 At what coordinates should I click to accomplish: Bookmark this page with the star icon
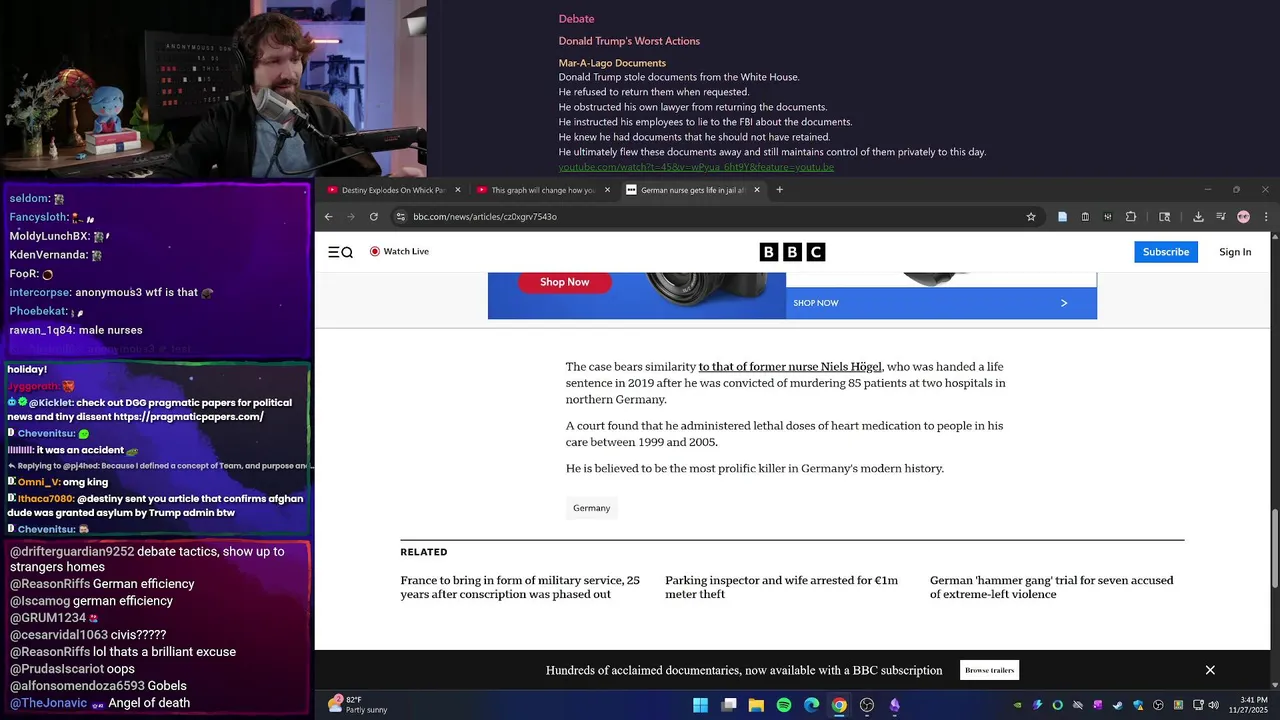[1031, 216]
